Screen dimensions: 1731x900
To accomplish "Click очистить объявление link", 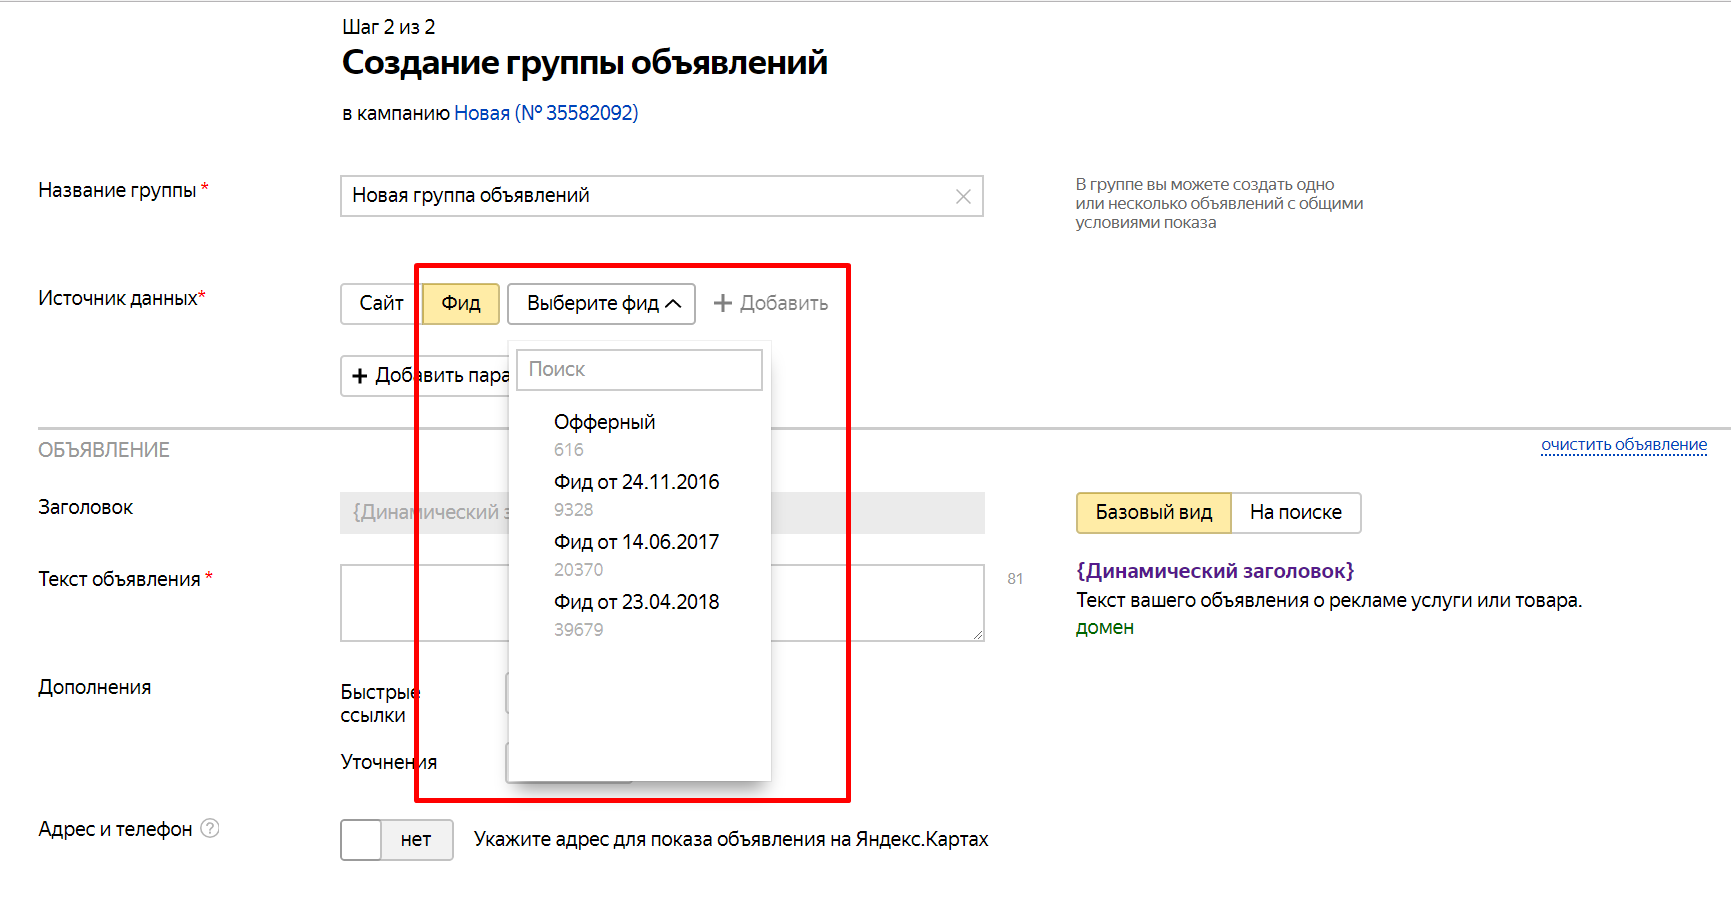I will point(1623,444).
